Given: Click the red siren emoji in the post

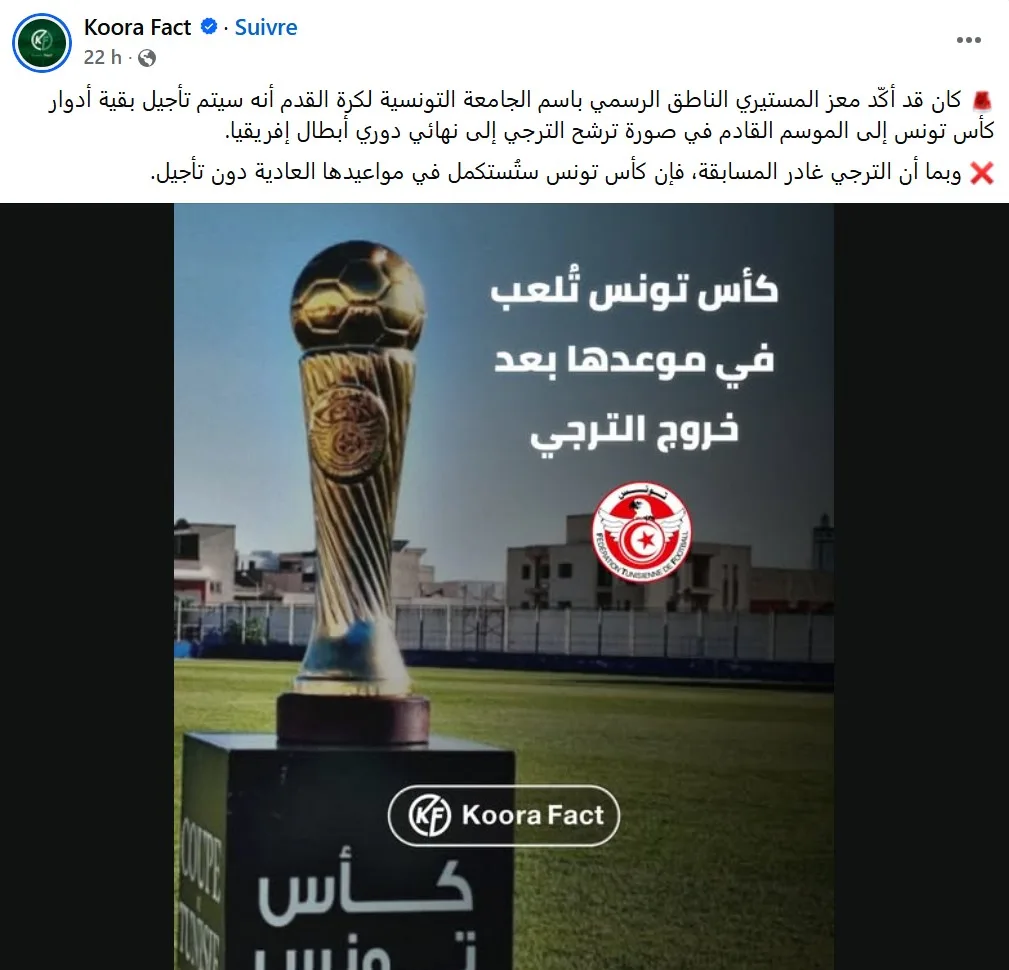Looking at the screenshot, I should (983, 100).
